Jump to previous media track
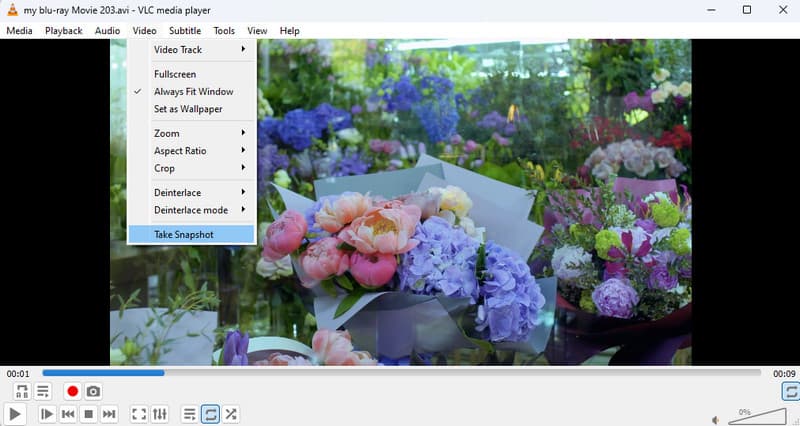800x426 pixels. point(68,414)
